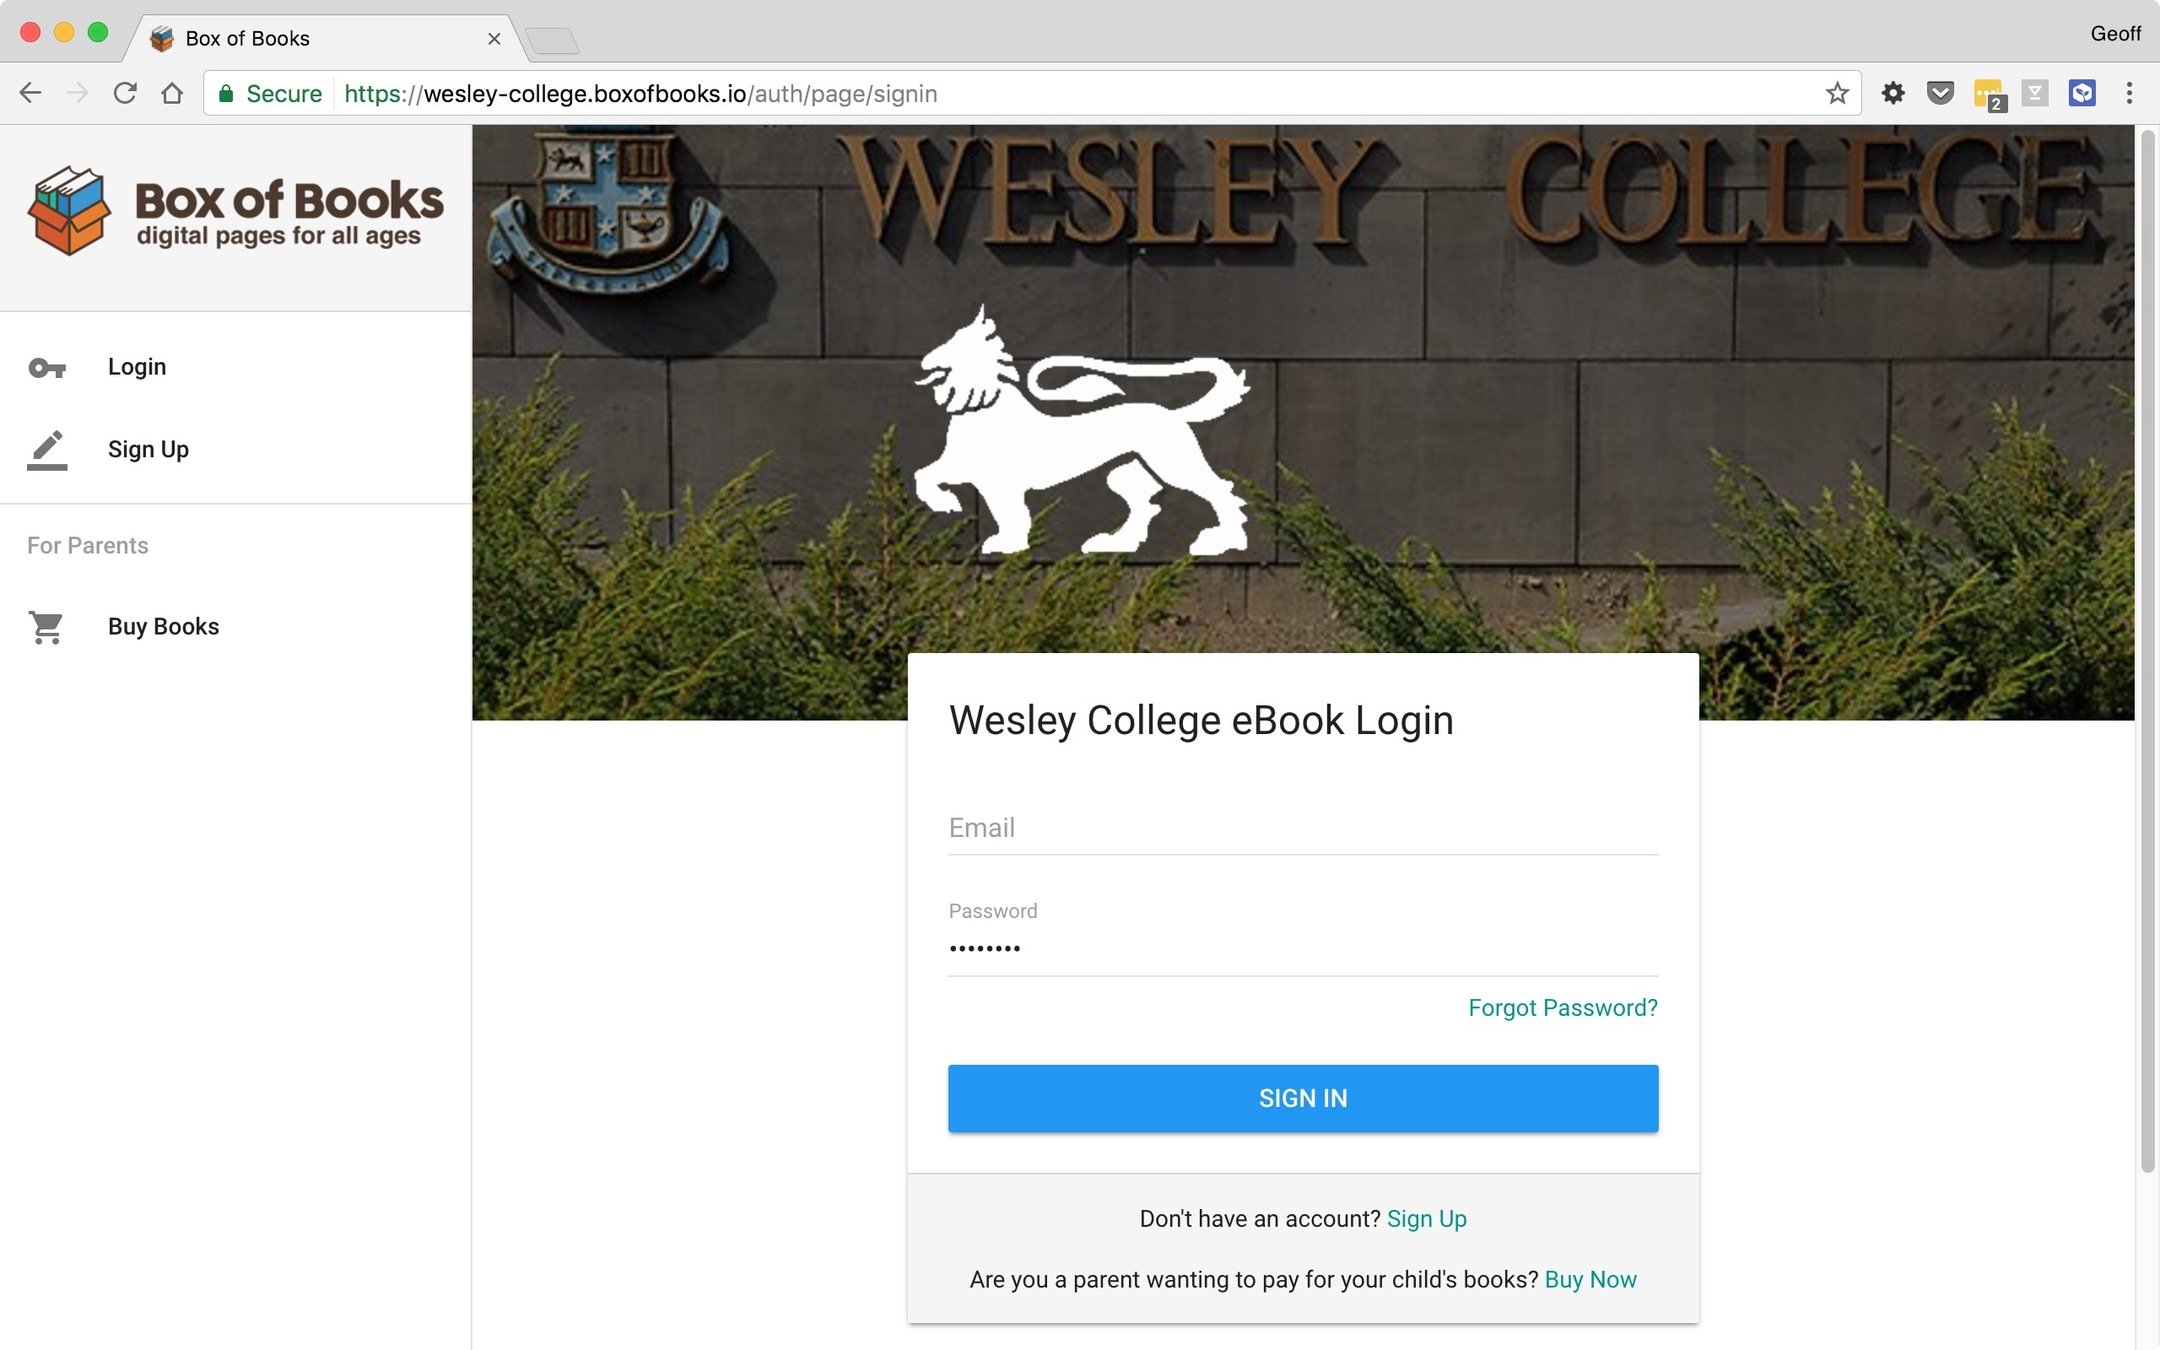Click the shopping cart icon for Buy Books
The width and height of the screenshot is (2160, 1350).
tap(46, 627)
